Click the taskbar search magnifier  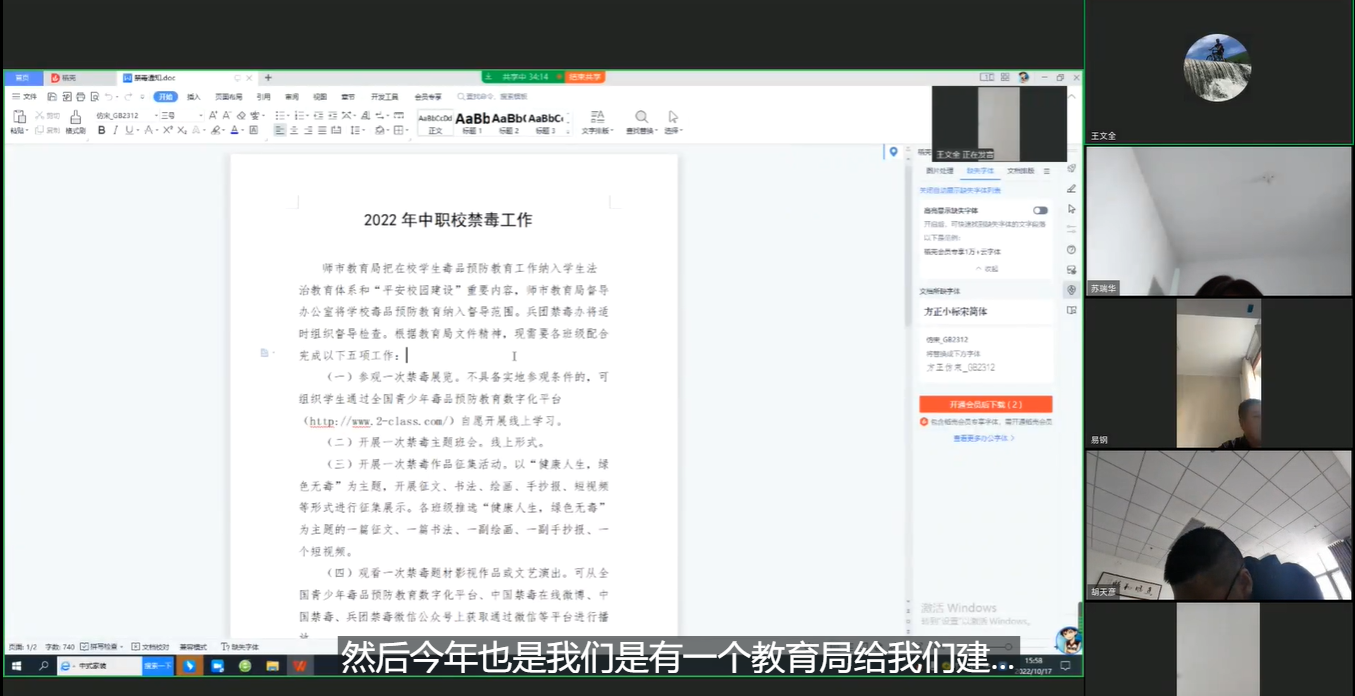click(43, 665)
